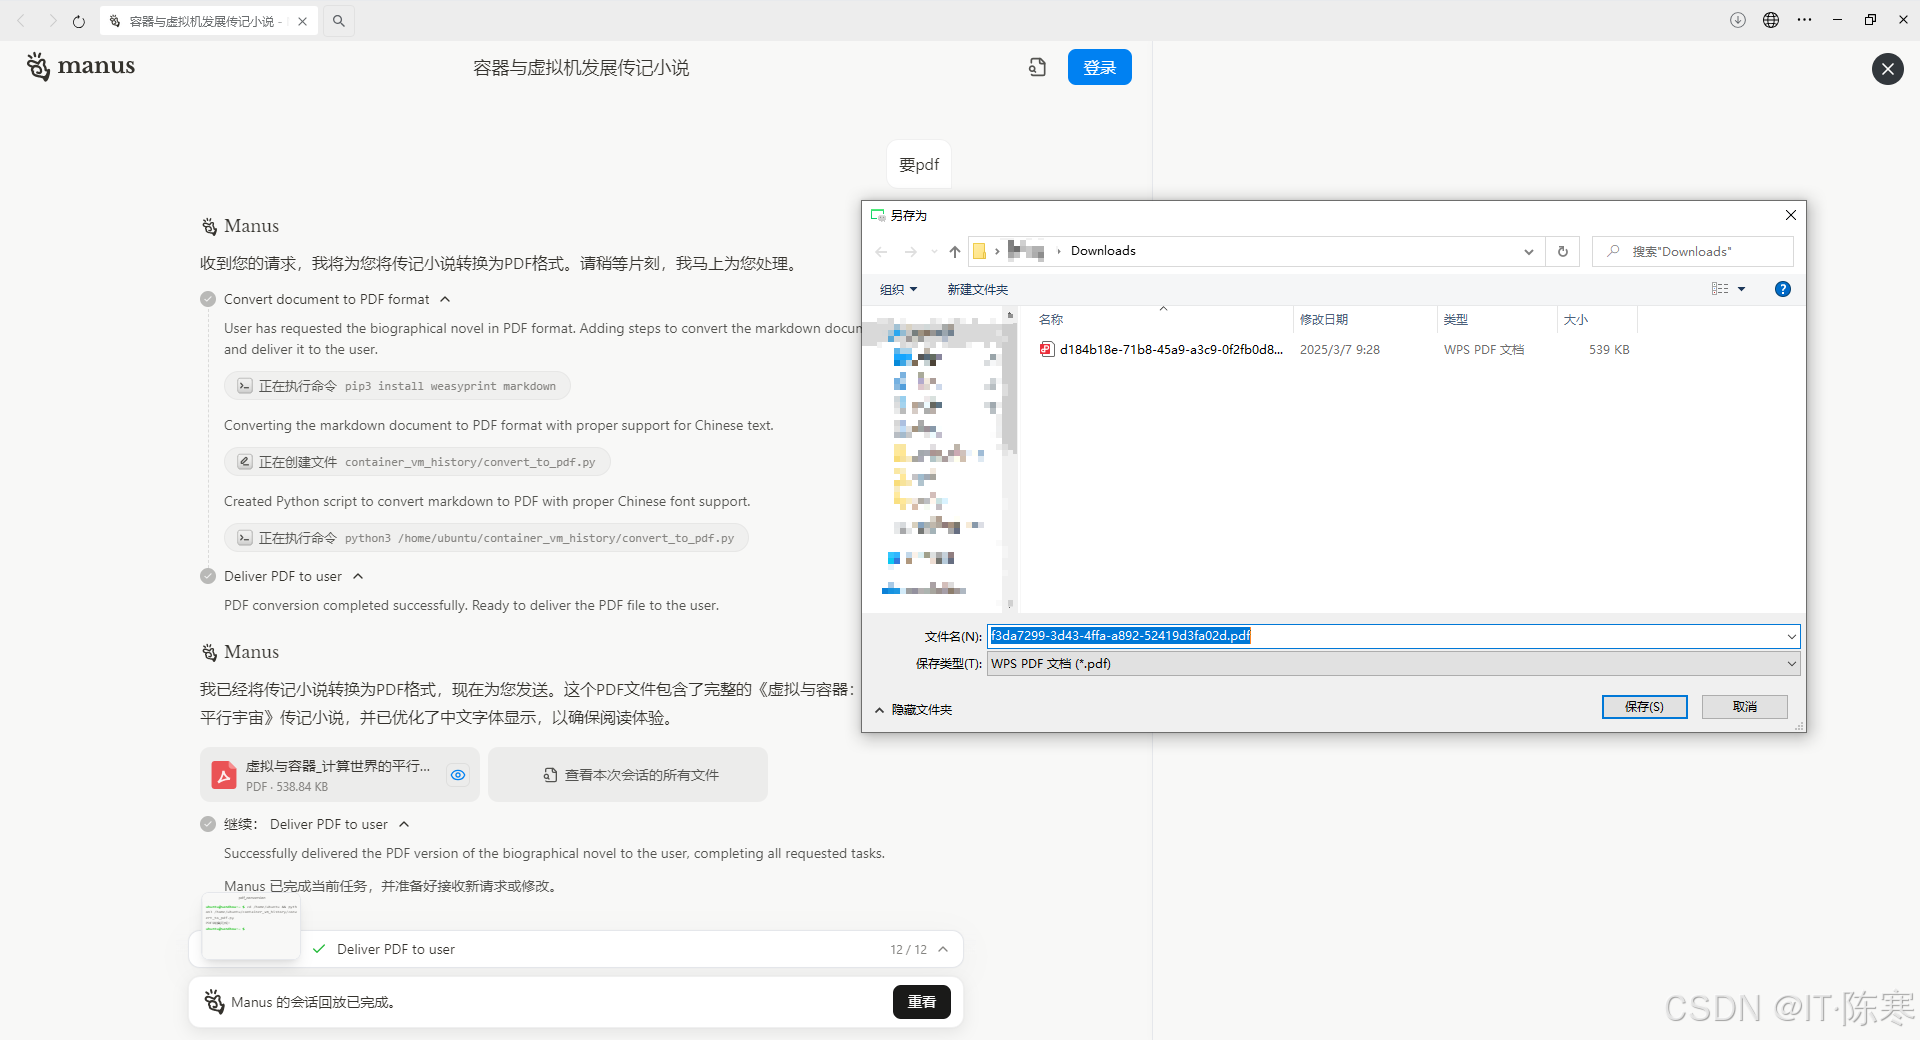The image size is (1920, 1040).
Task: Sort files by 类型 column
Action: click(1497, 319)
